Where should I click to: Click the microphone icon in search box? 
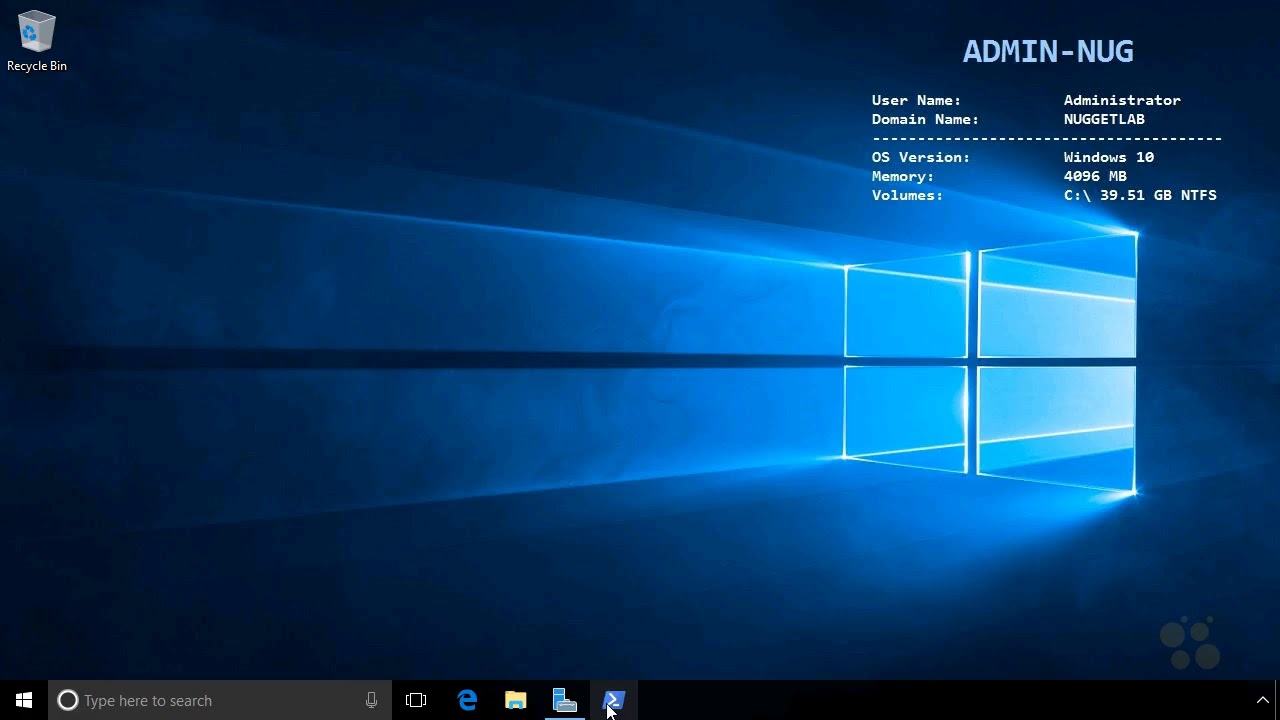point(371,700)
